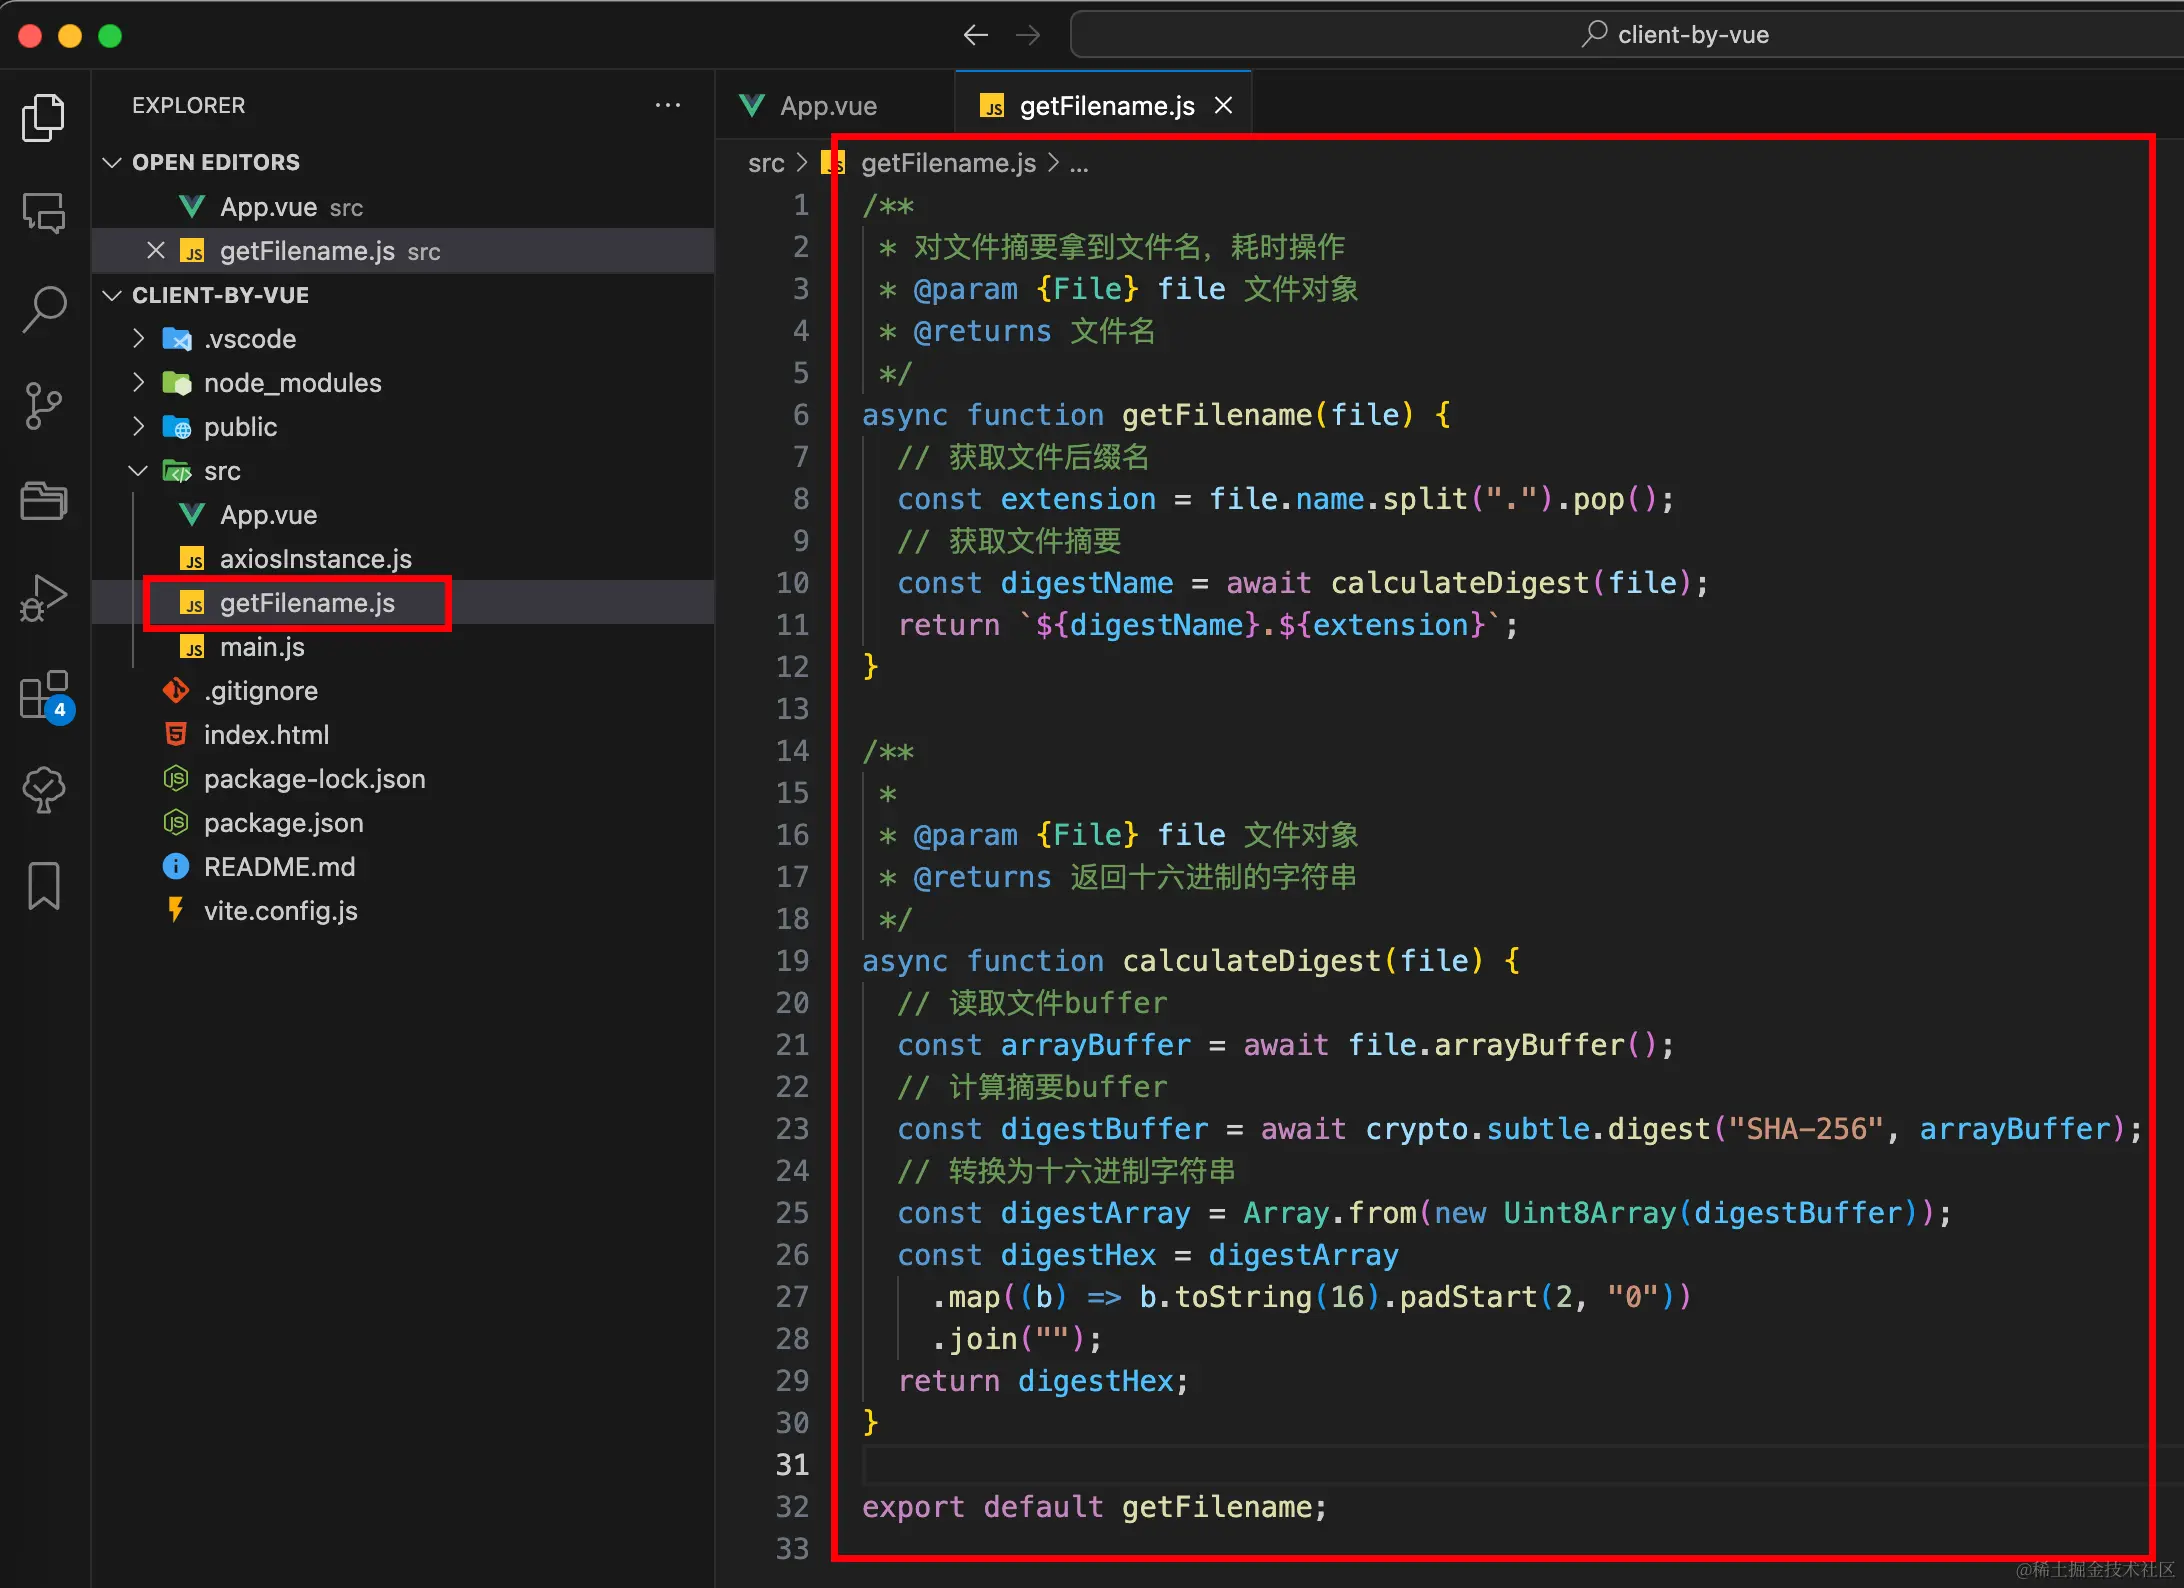
Task: Go back using the left arrow
Action: [x=975, y=35]
